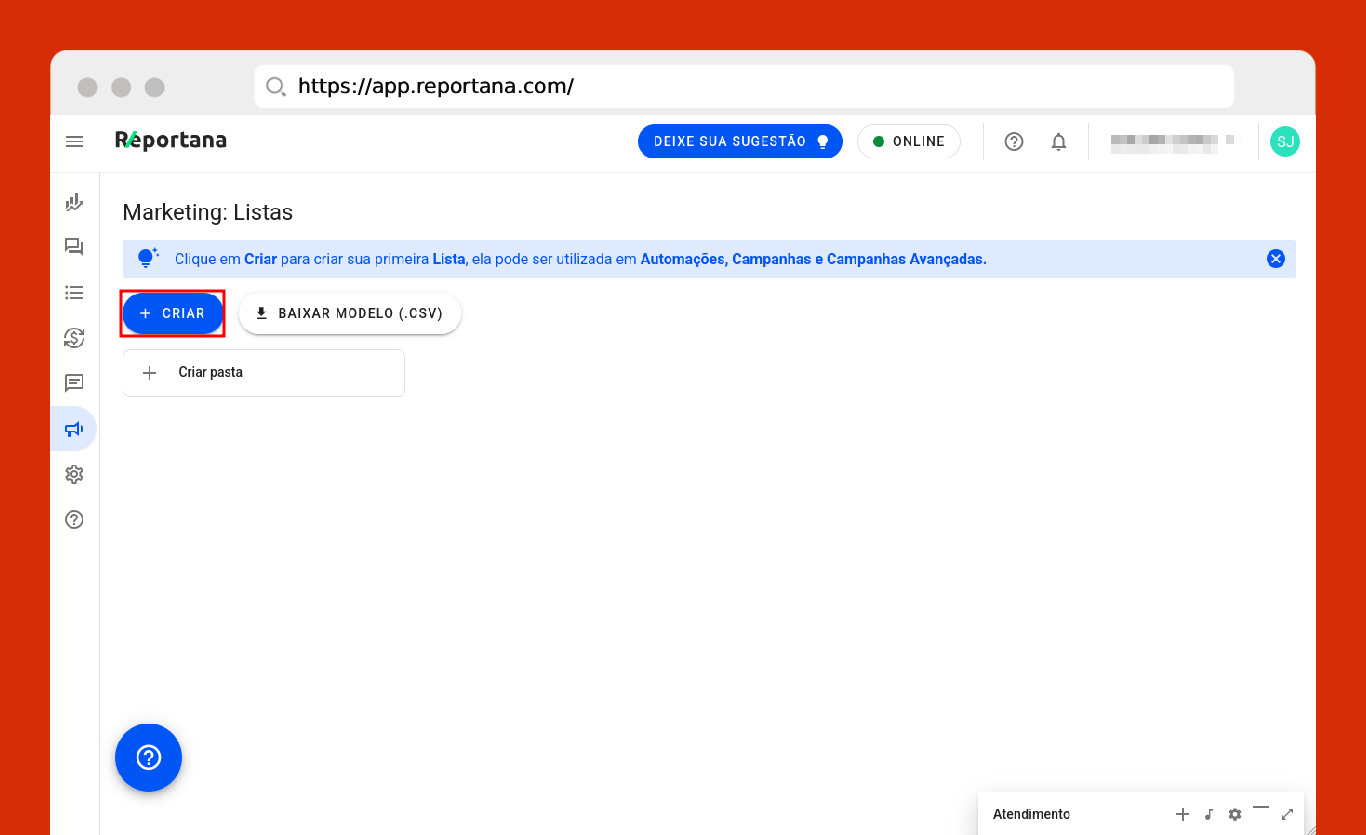Screen dimensions: 1366x835
Task: Toggle the Atendimento sound note icon
Action: click(x=1208, y=814)
